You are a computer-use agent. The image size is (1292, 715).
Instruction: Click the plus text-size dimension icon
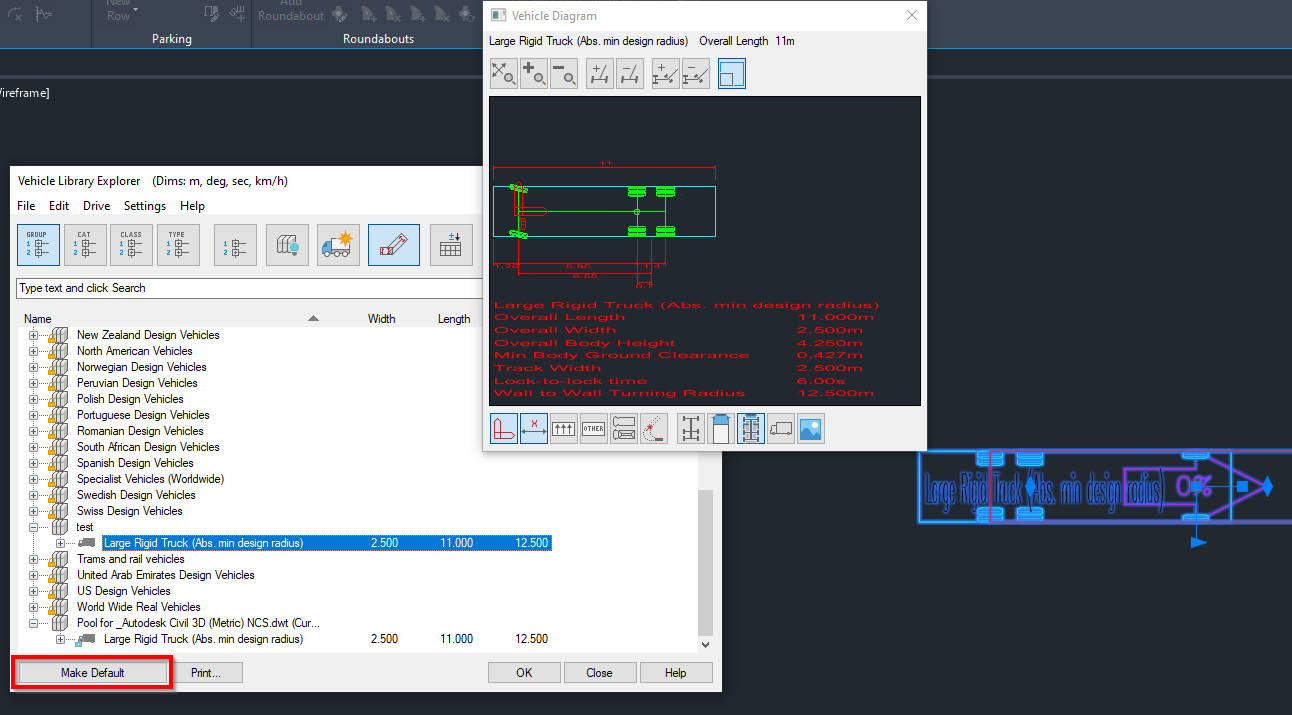click(665, 74)
